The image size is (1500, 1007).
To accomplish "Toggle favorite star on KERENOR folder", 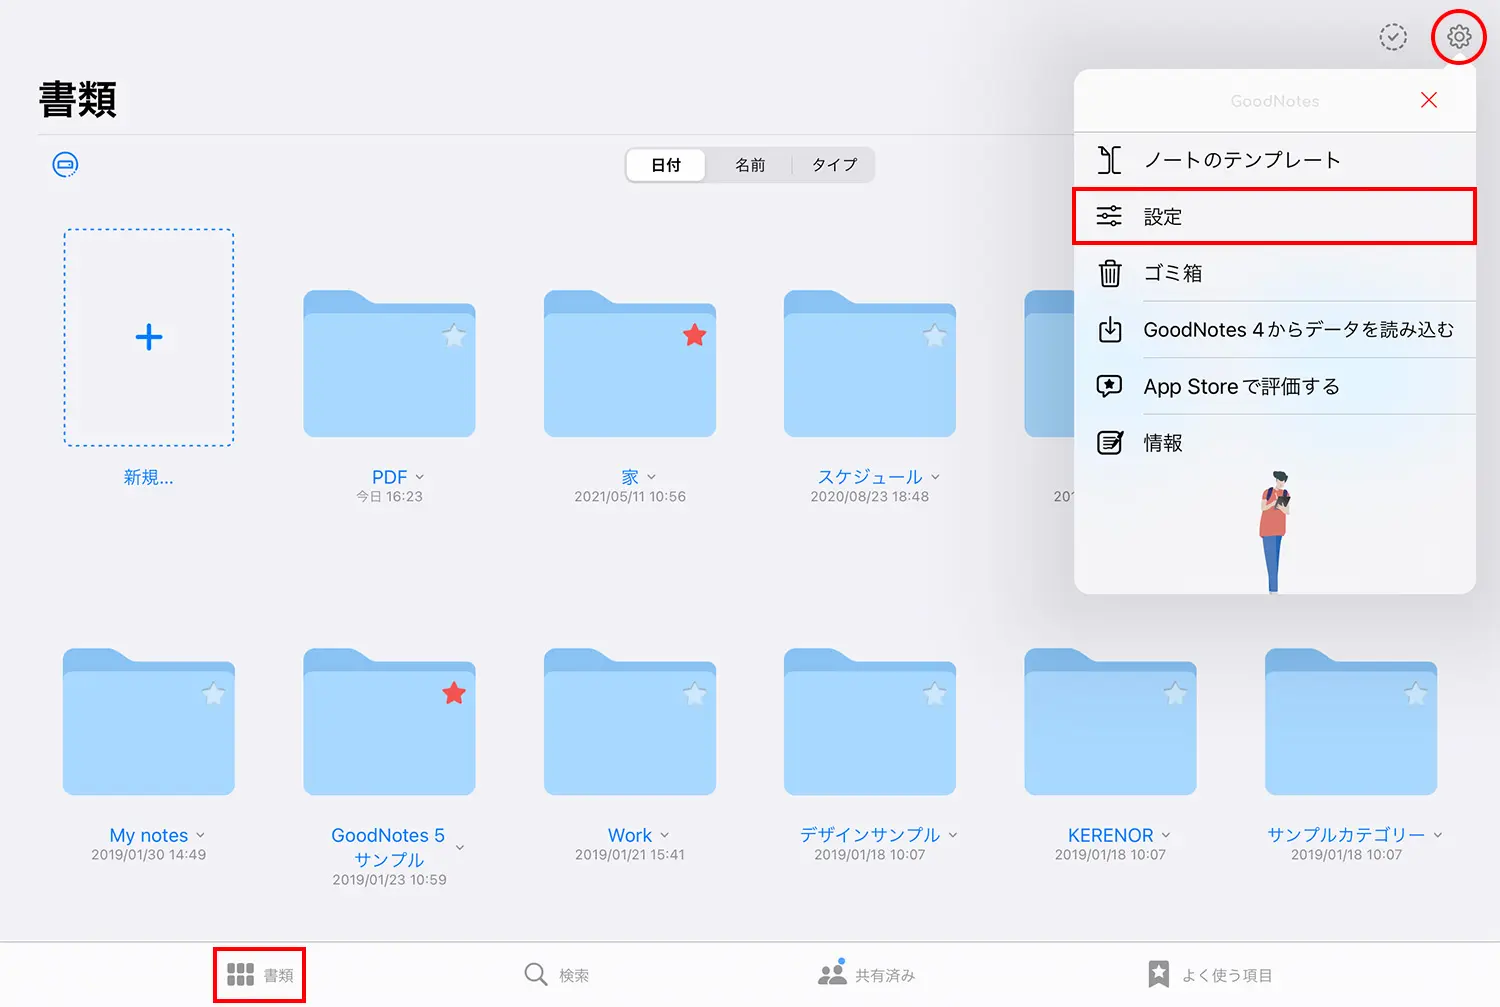I will (1175, 693).
